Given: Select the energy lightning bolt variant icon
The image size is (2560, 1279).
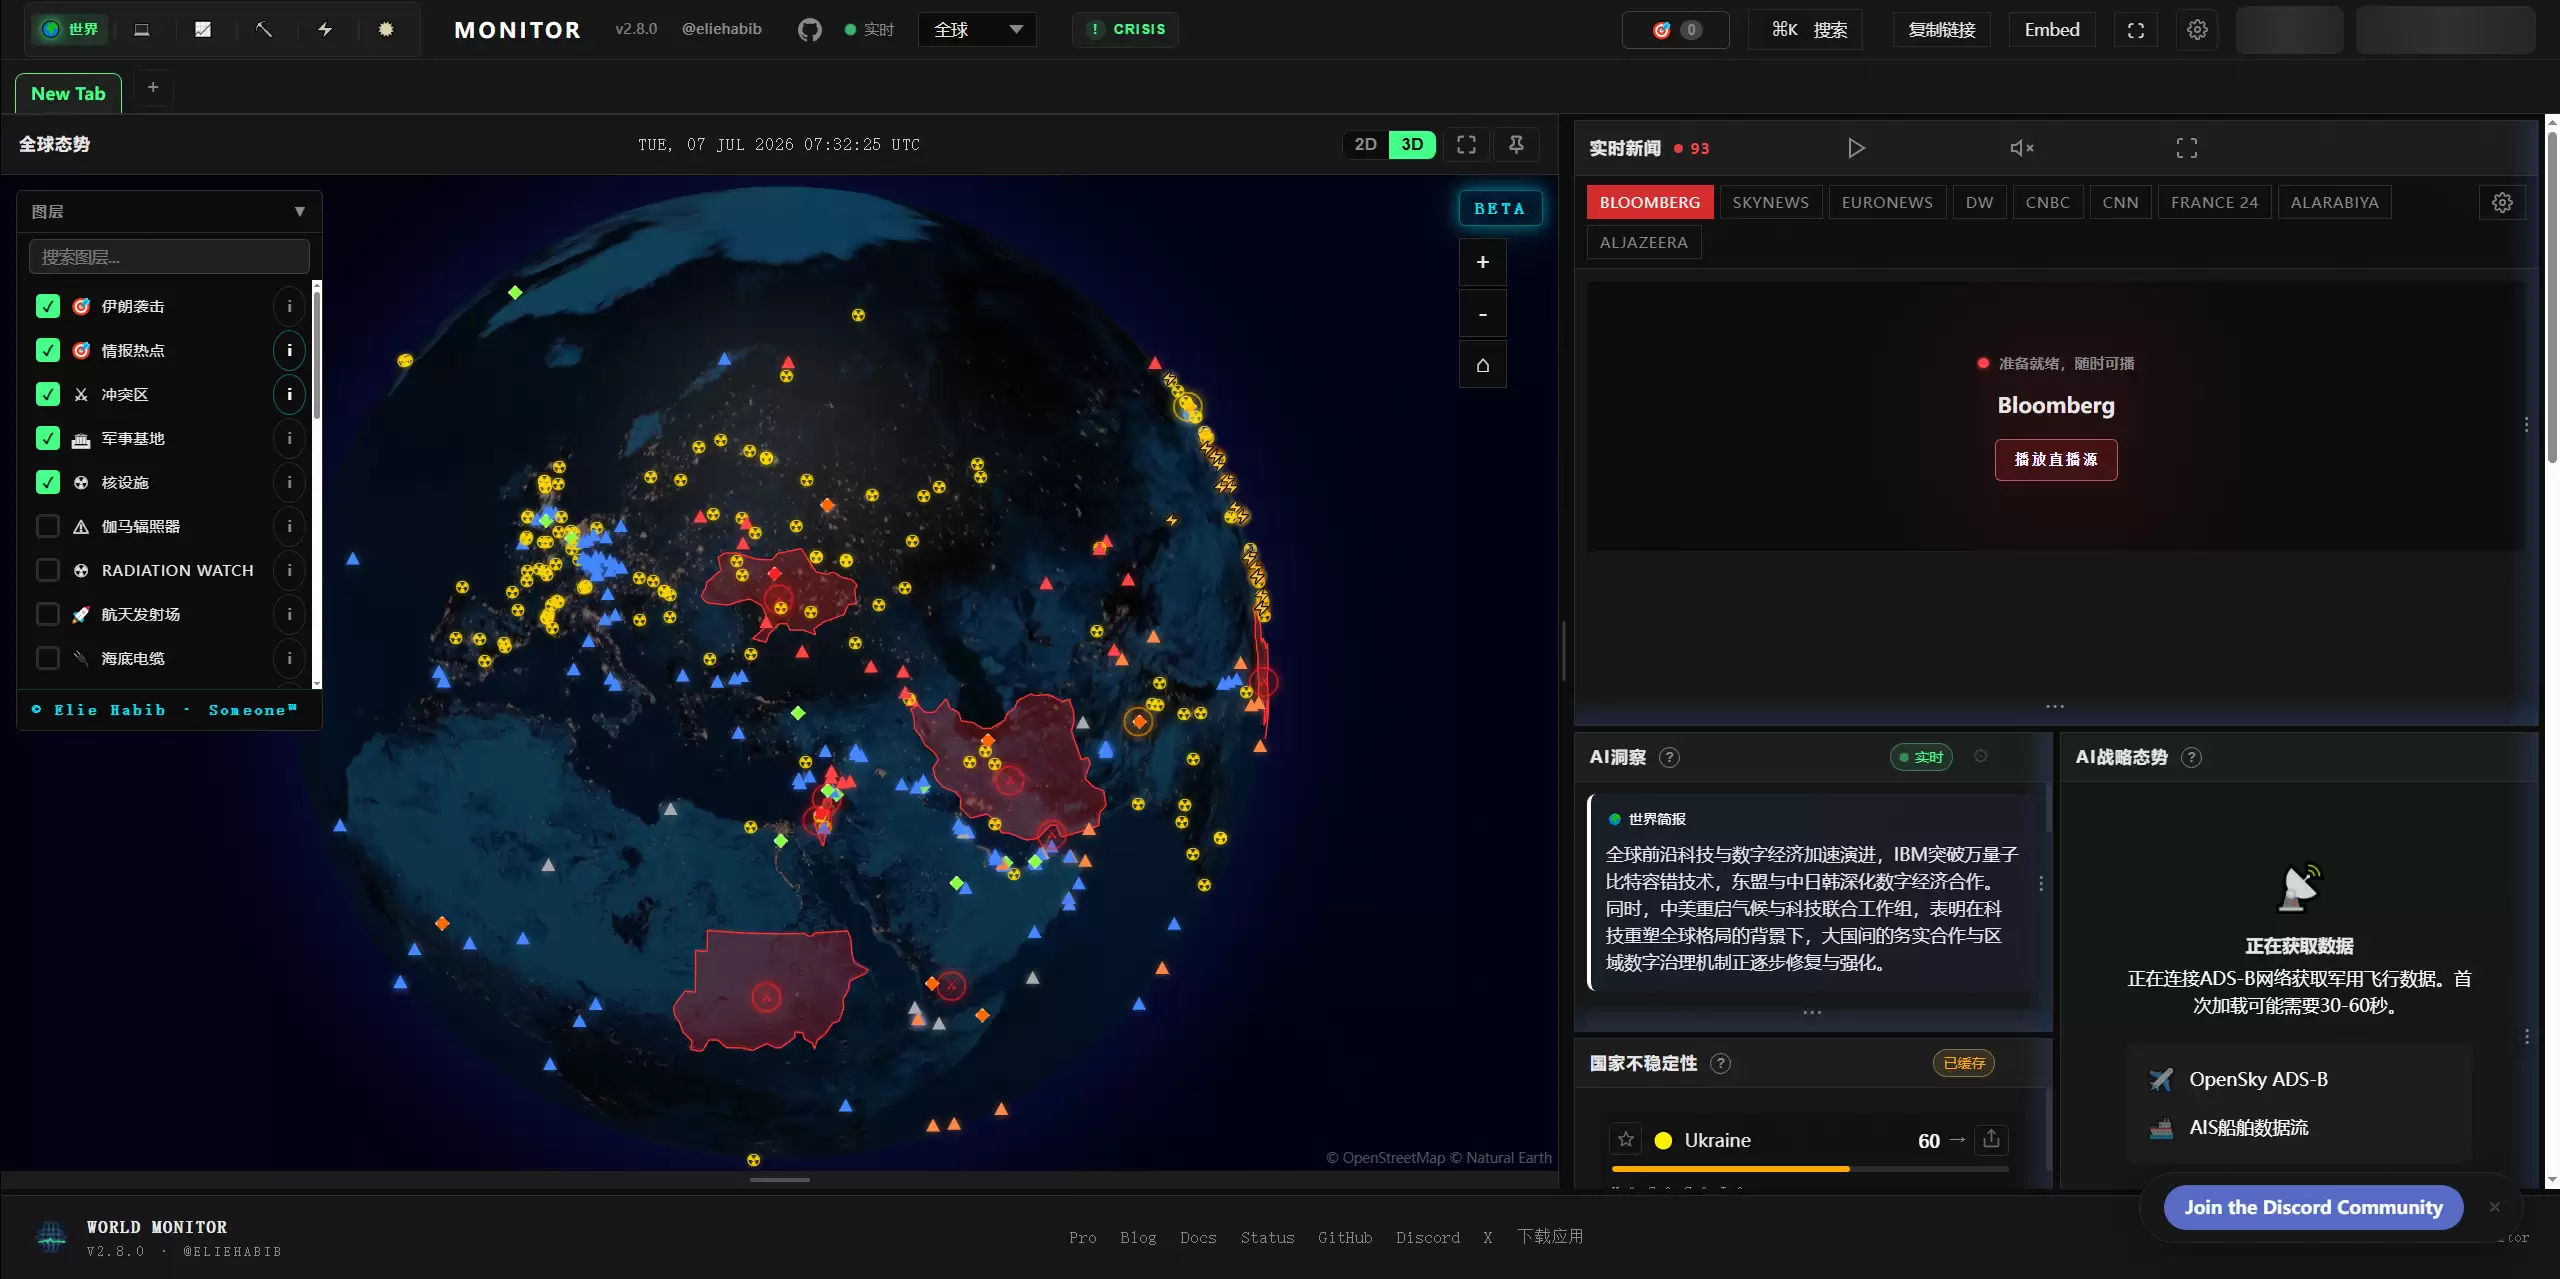Looking at the screenshot, I should point(325,30).
